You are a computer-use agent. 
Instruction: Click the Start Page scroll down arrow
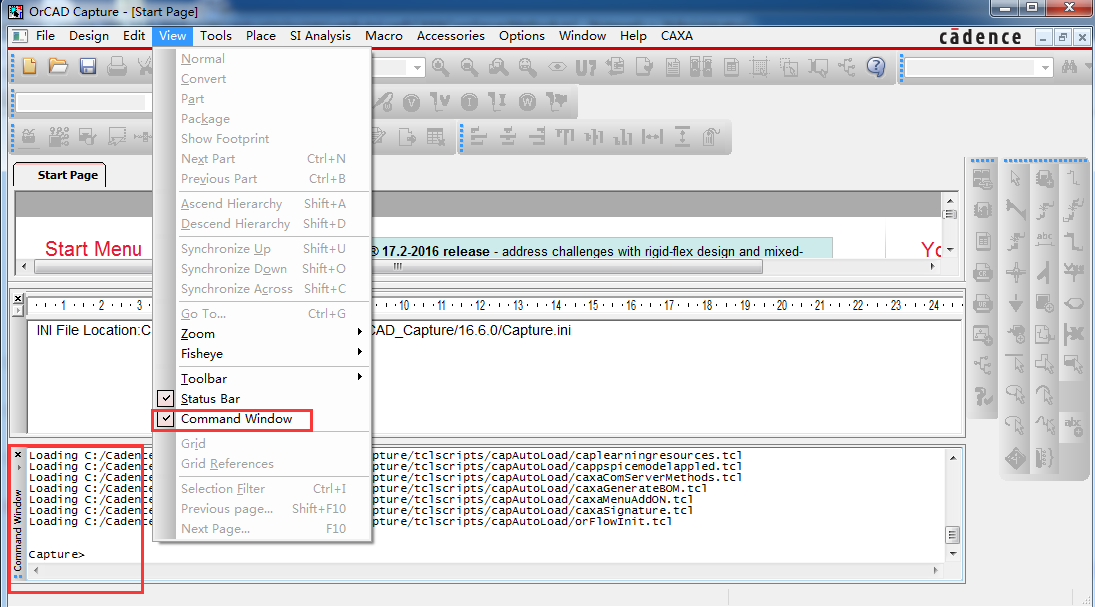[x=950, y=249]
